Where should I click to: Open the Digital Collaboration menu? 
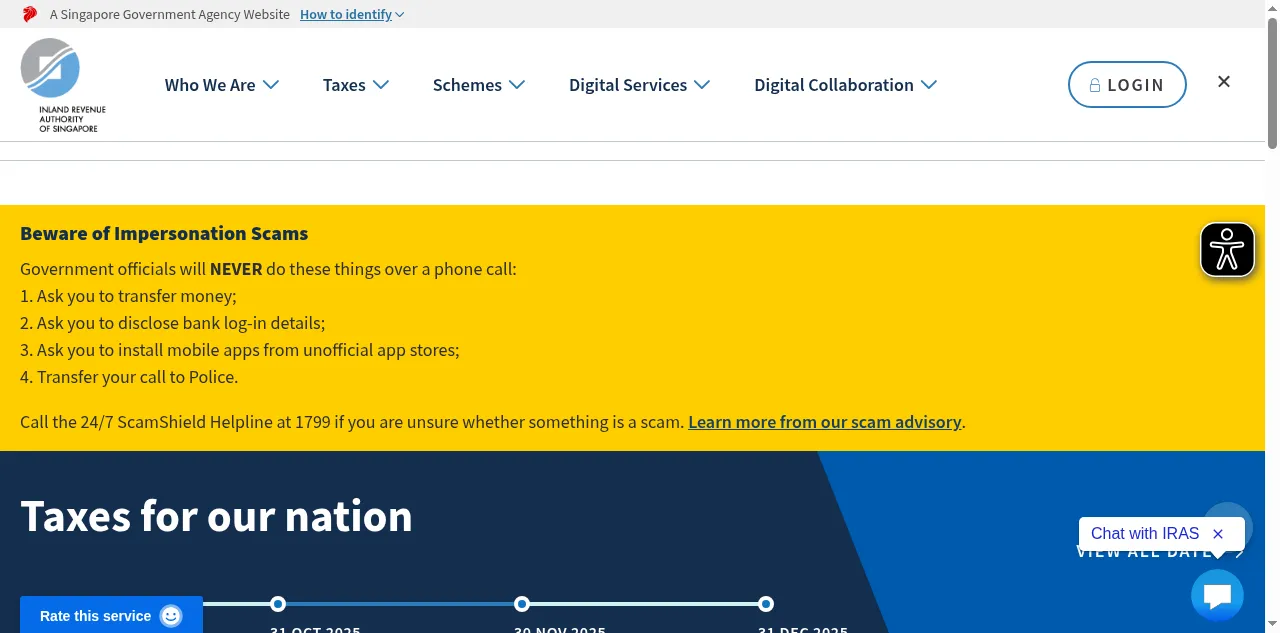pos(845,85)
